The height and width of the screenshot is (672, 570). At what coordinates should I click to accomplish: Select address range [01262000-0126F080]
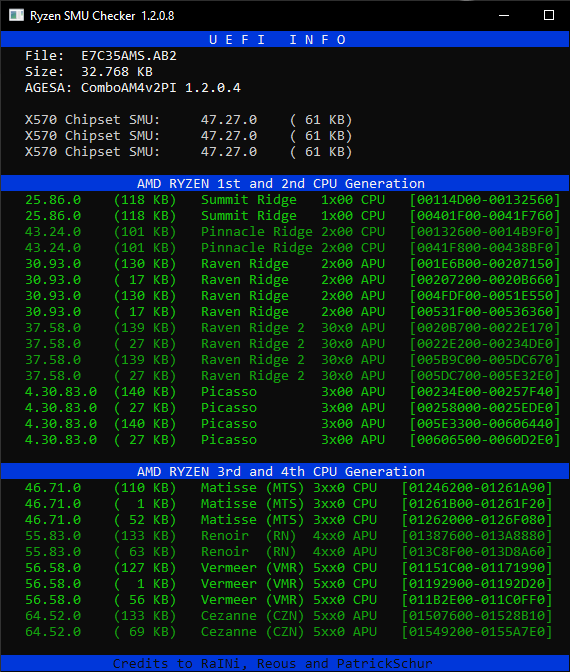(x=477, y=520)
